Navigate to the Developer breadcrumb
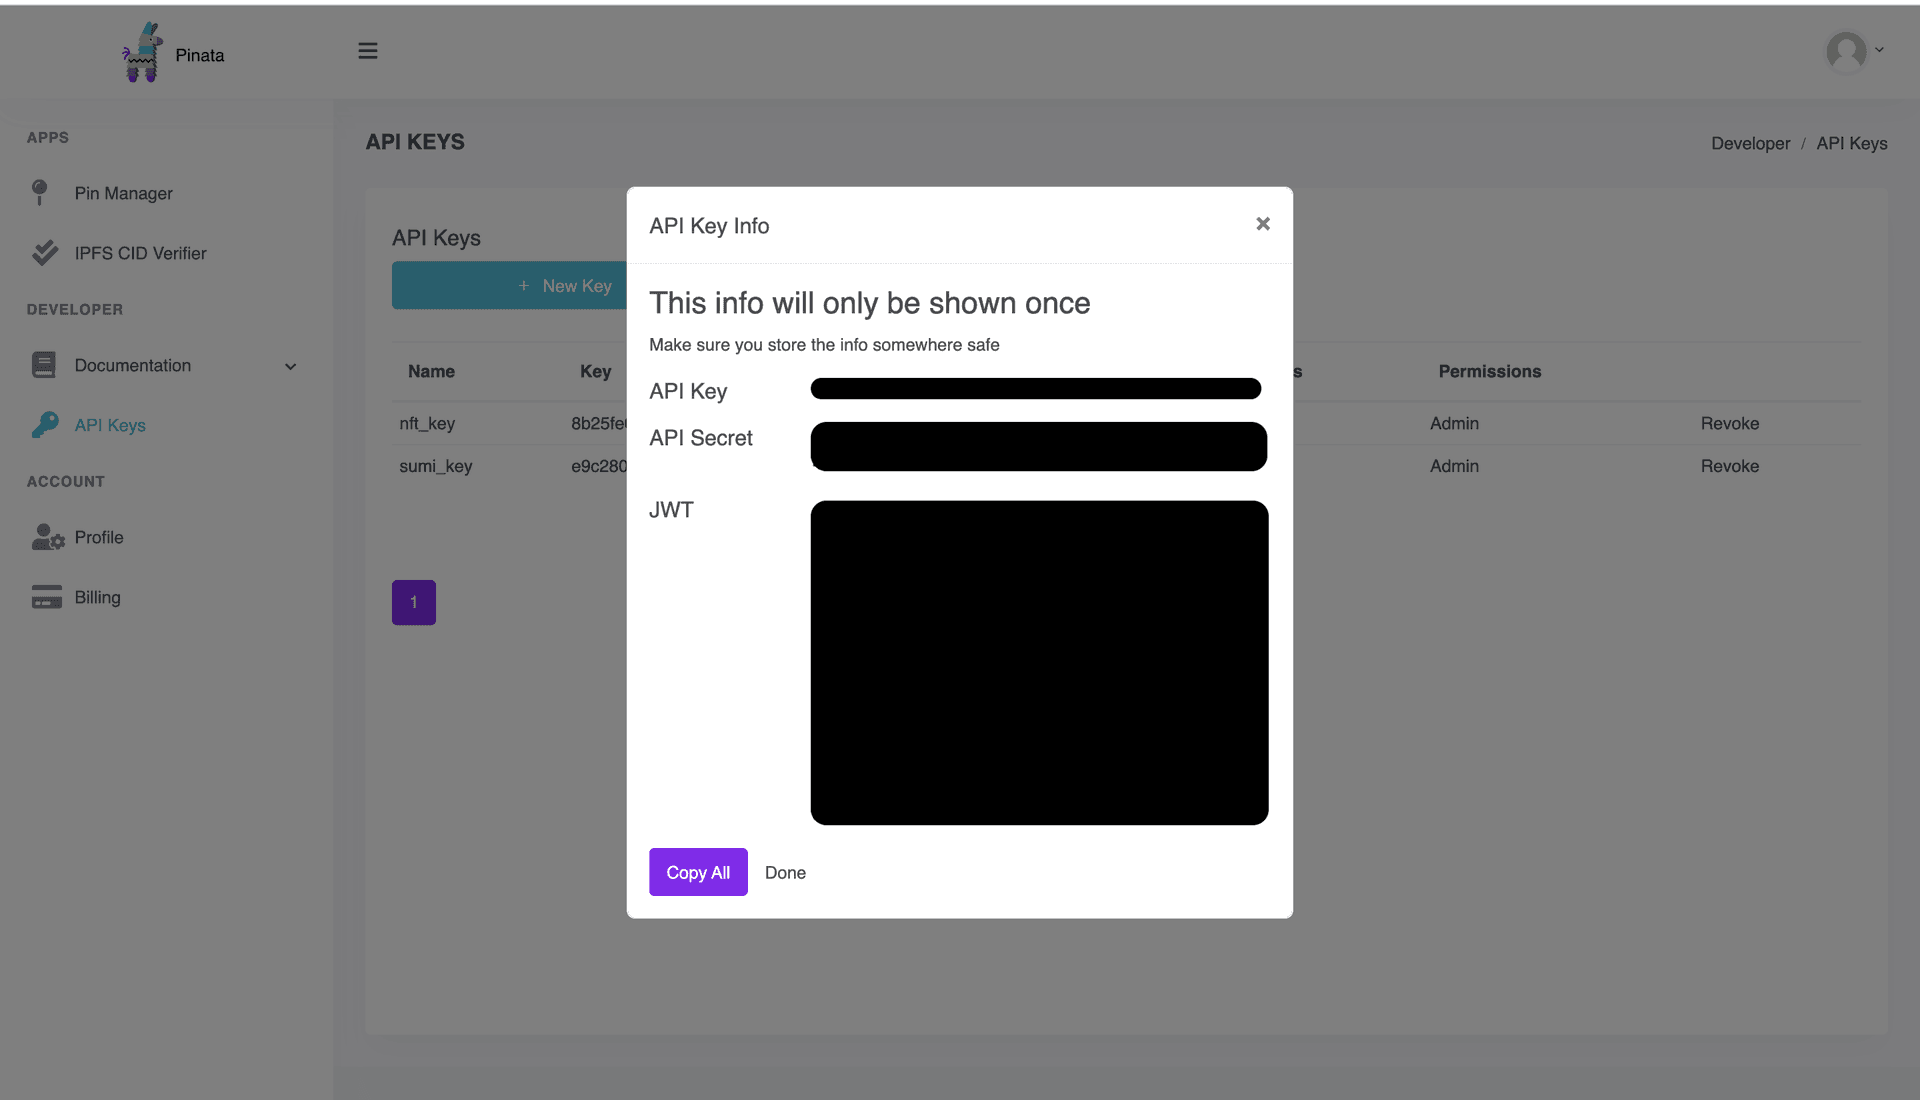This screenshot has width=1920, height=1100. pos(1750,143)
